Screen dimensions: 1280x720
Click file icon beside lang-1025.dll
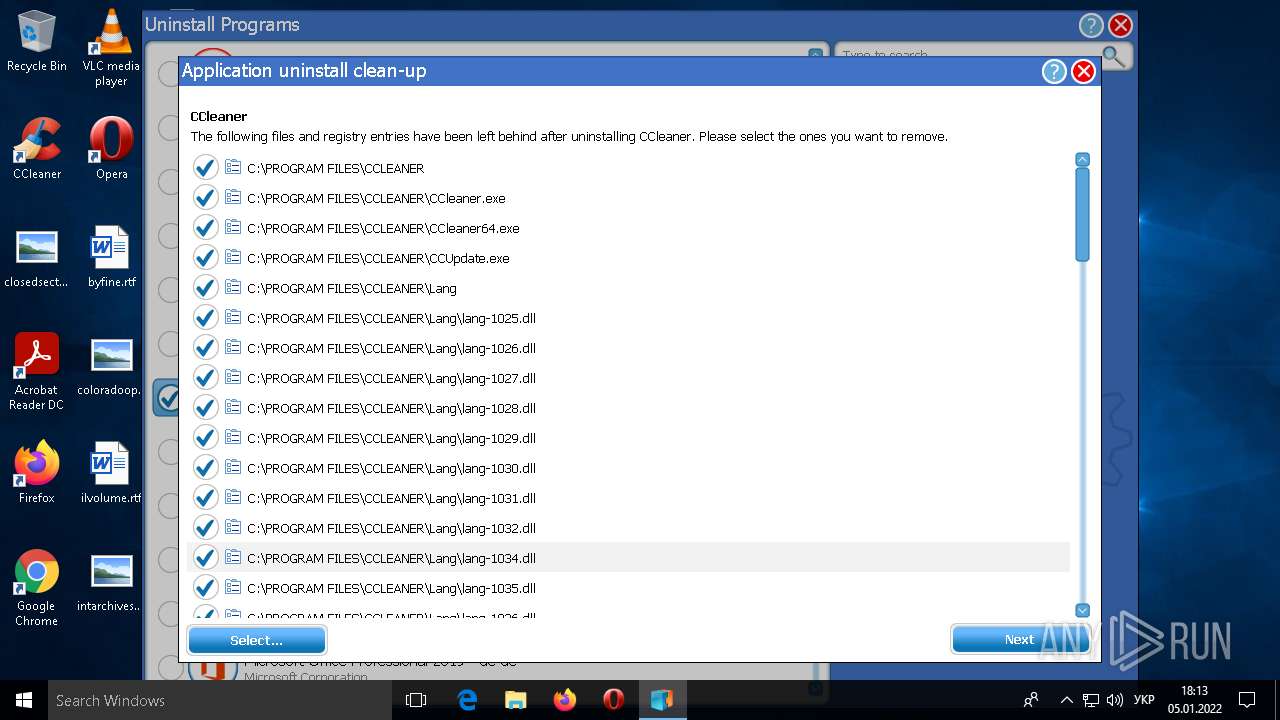233,317
